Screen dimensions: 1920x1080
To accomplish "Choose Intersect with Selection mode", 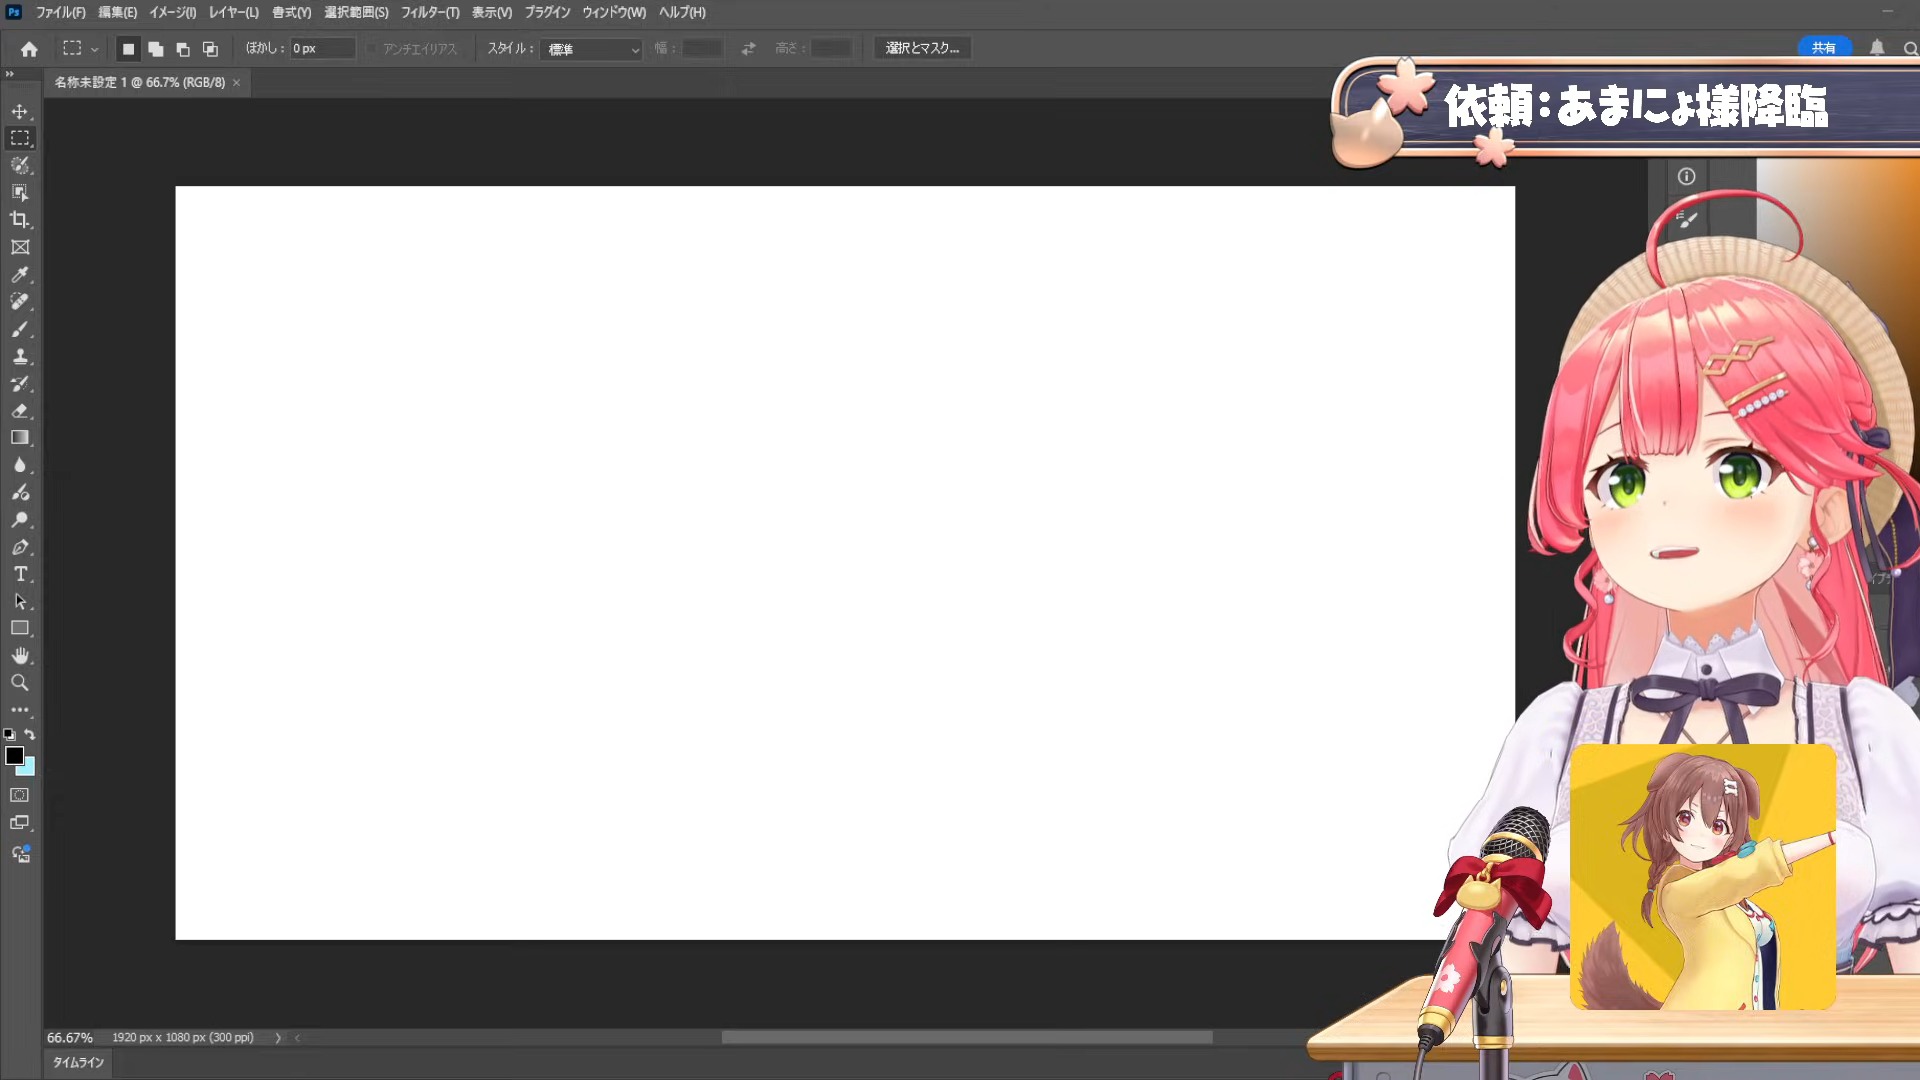I will click(x=210, y=48).
